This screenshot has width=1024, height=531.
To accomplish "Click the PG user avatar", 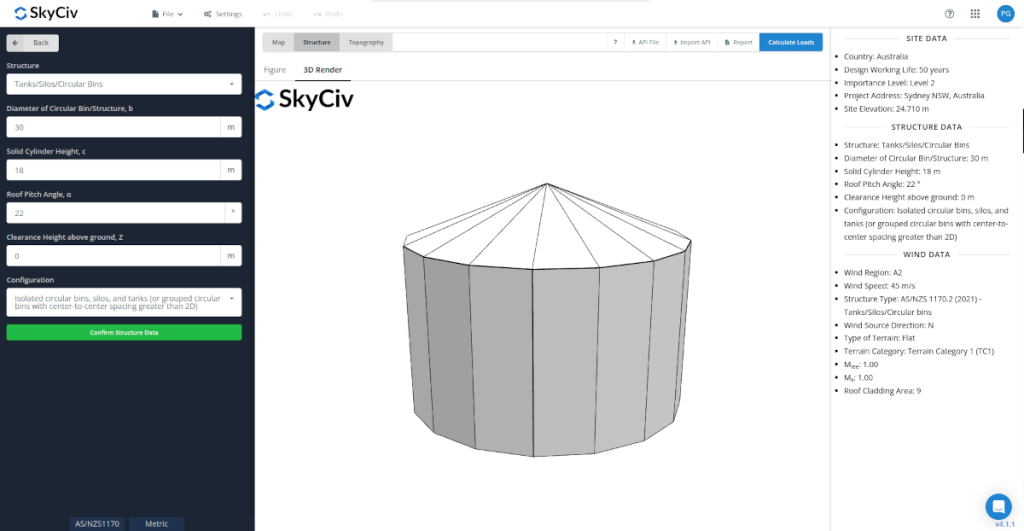I will (1005, 14).
